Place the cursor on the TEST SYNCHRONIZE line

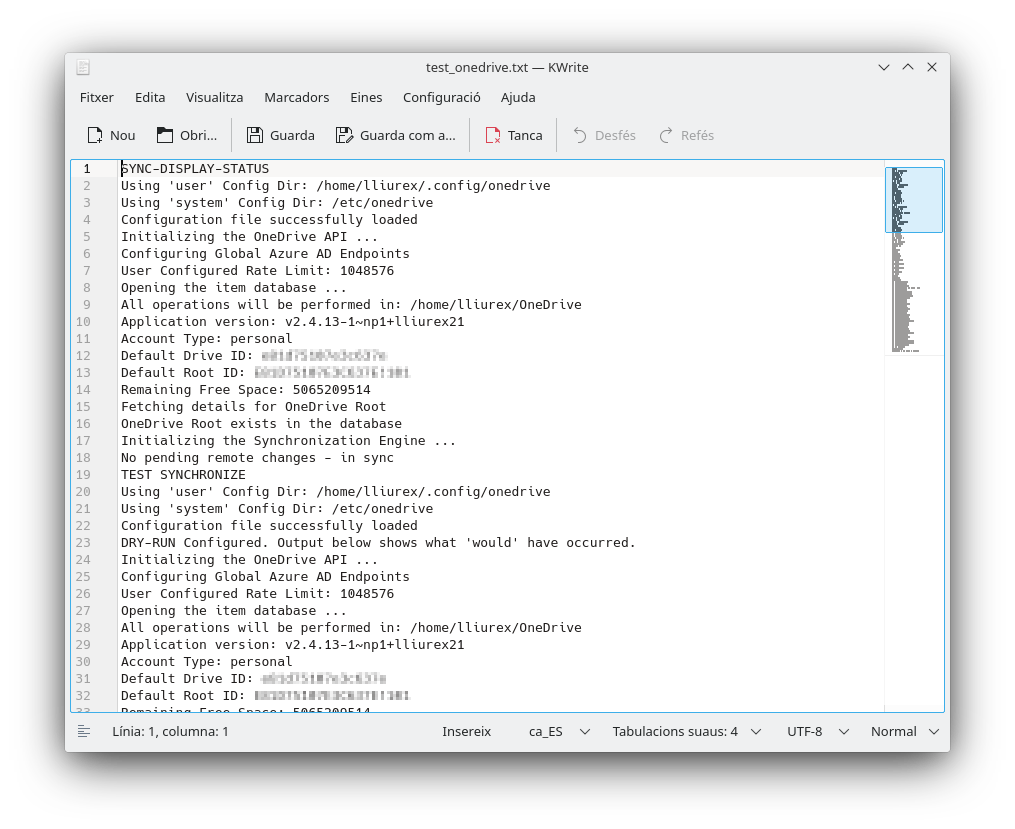[x=183, y=475]
